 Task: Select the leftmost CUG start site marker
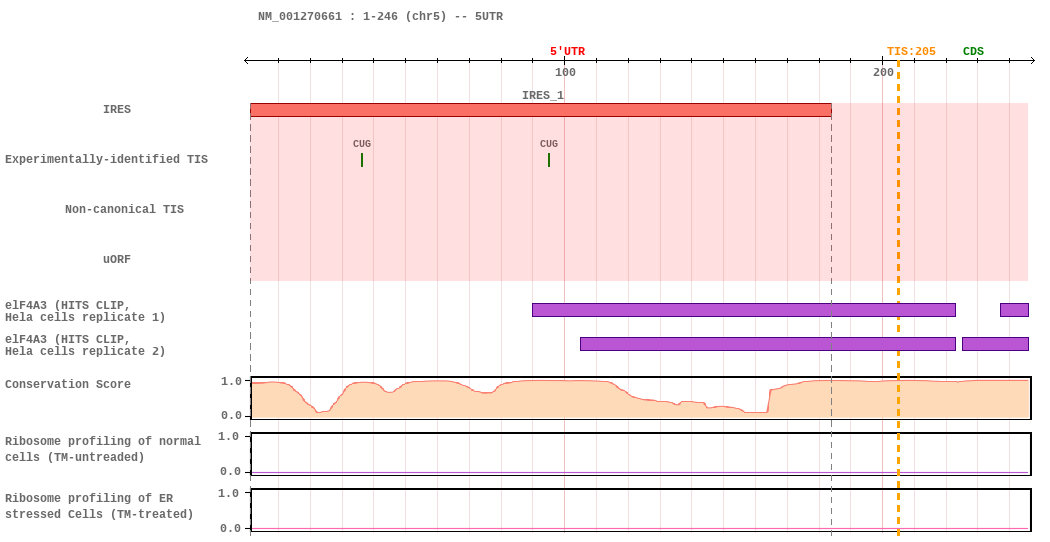click(362, 159)
